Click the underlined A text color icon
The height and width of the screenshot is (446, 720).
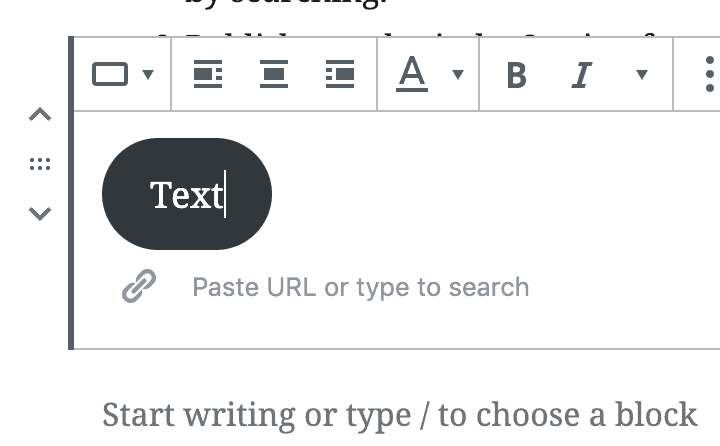[412, 74]
